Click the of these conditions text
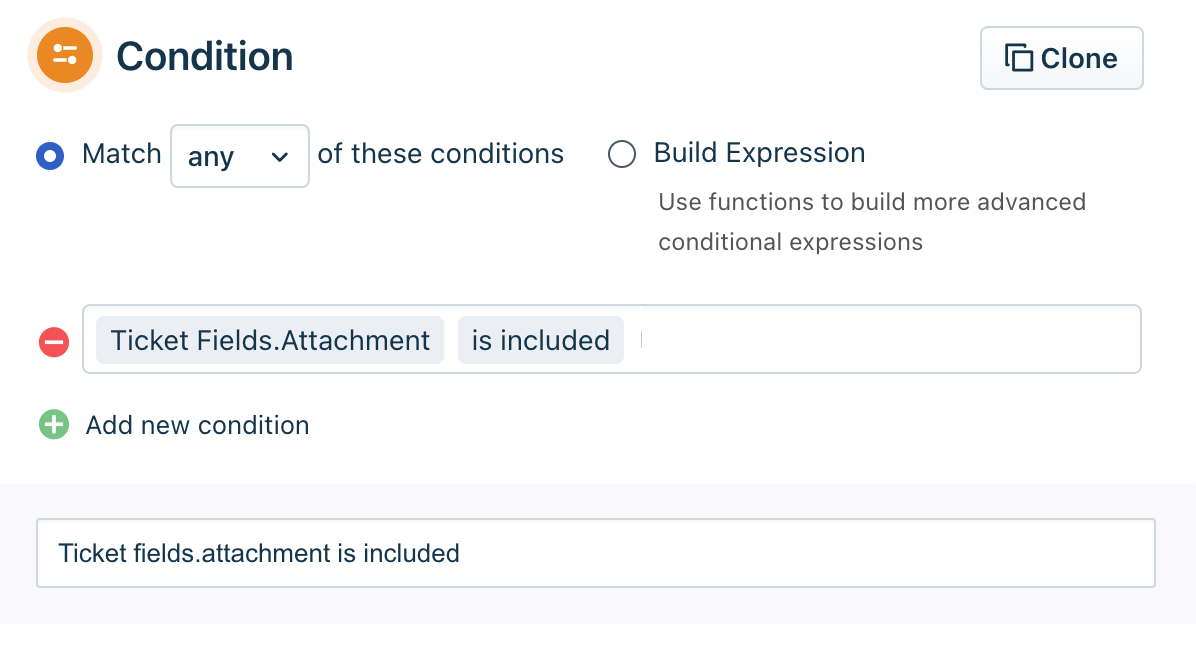1196x668 pixels. tap(441, 154)
